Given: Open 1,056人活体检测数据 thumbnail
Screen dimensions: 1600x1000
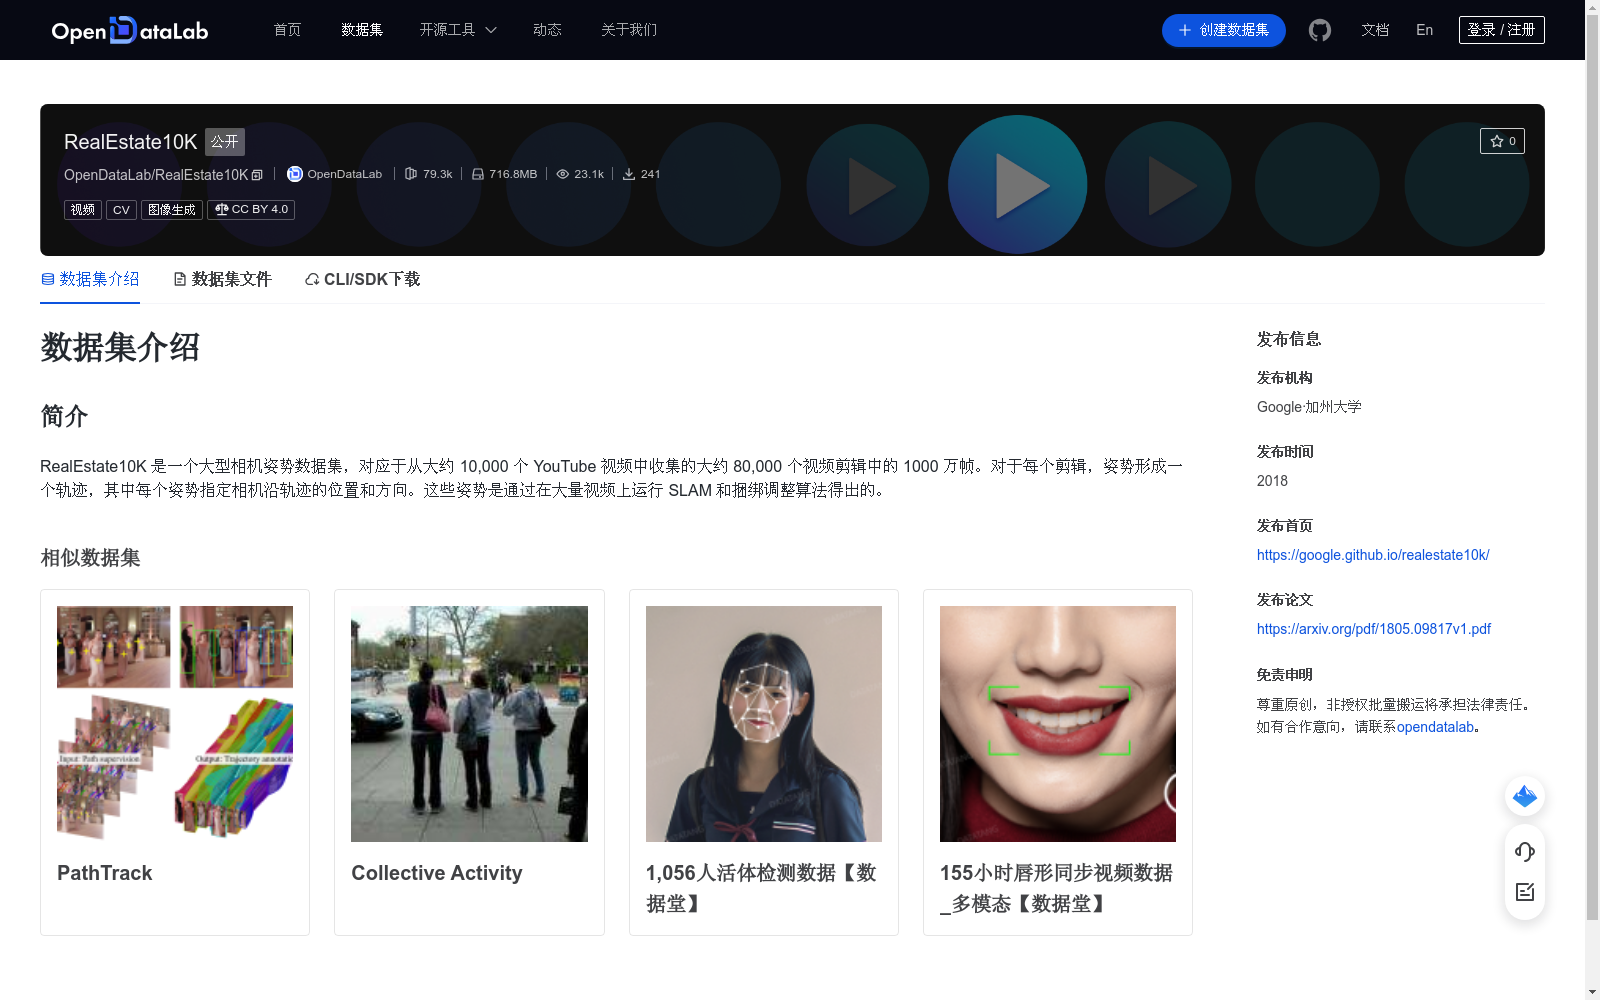Looking at the screenshot, I should (x=764, y=724).
